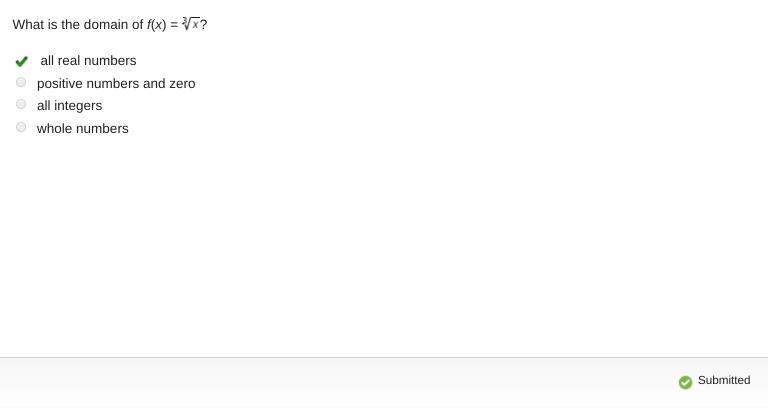Click the green Submitted status check icon

click(x=685, y=382)
